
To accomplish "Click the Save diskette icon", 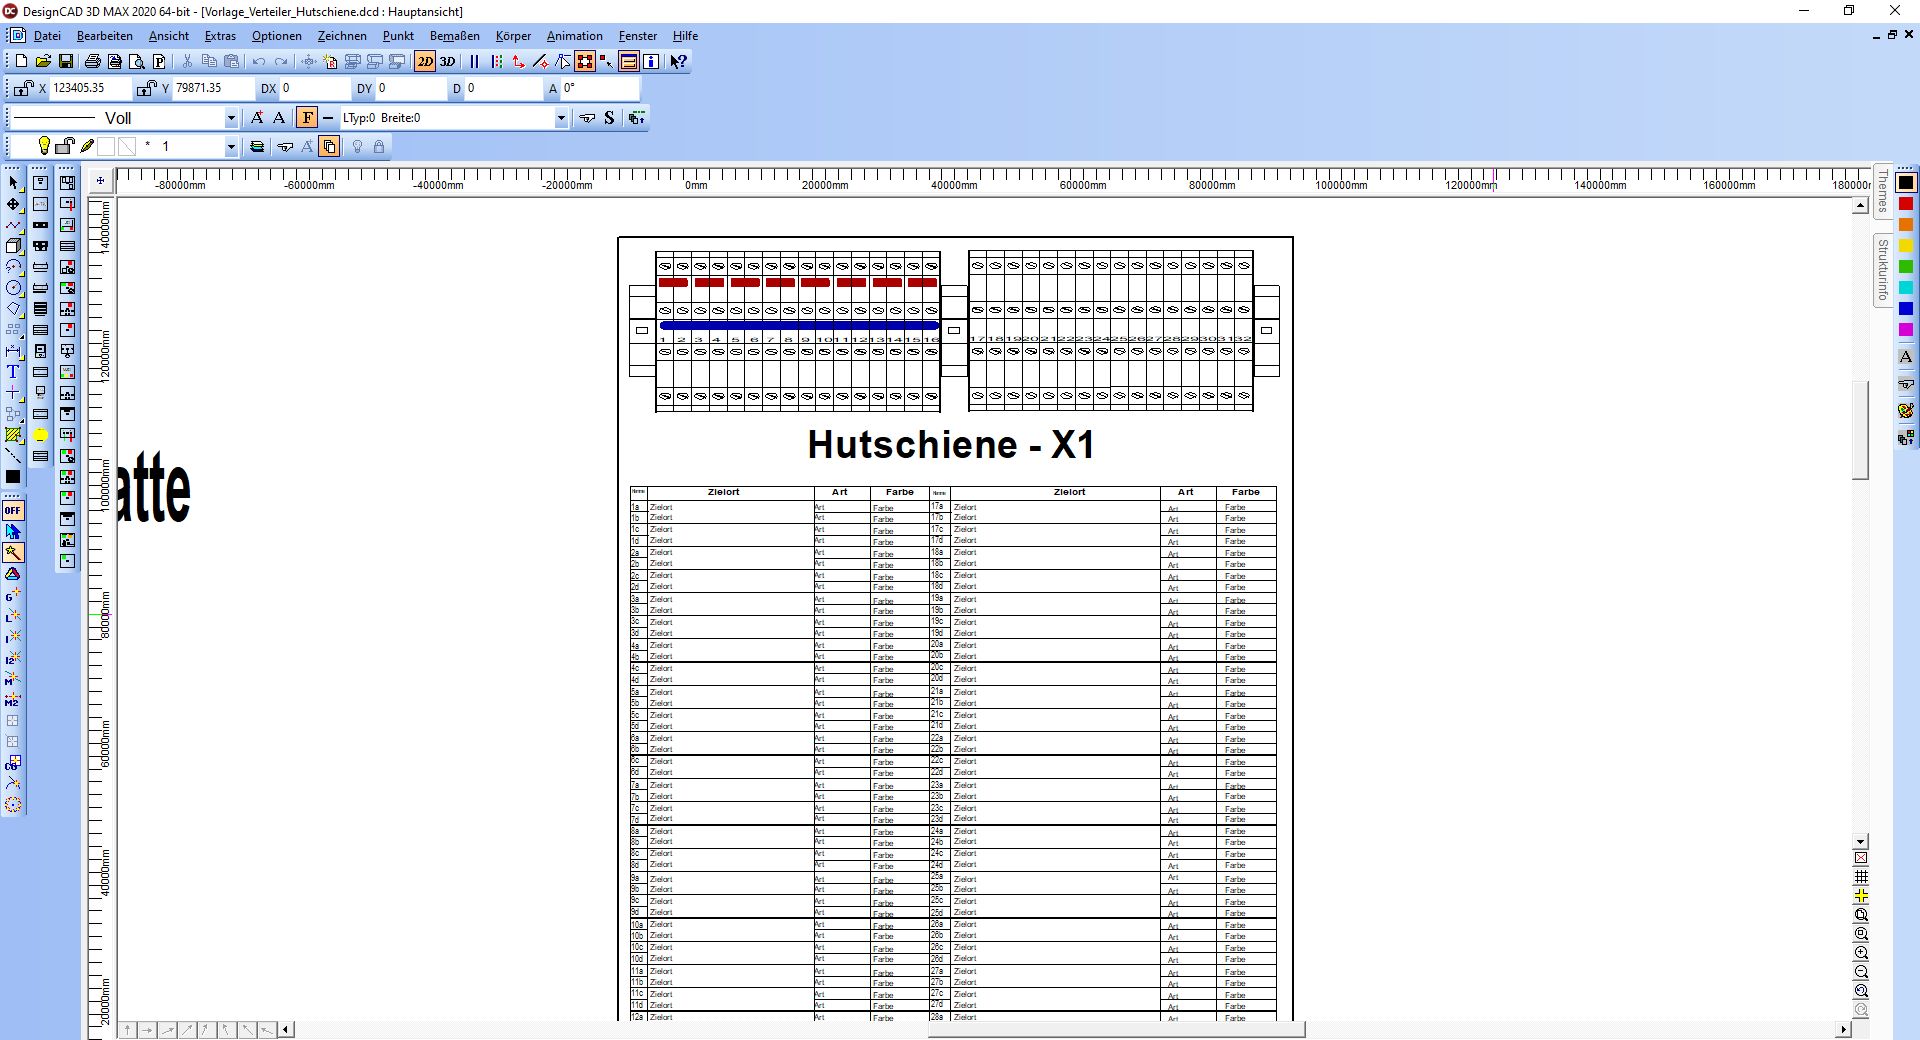I will (66, 62).
